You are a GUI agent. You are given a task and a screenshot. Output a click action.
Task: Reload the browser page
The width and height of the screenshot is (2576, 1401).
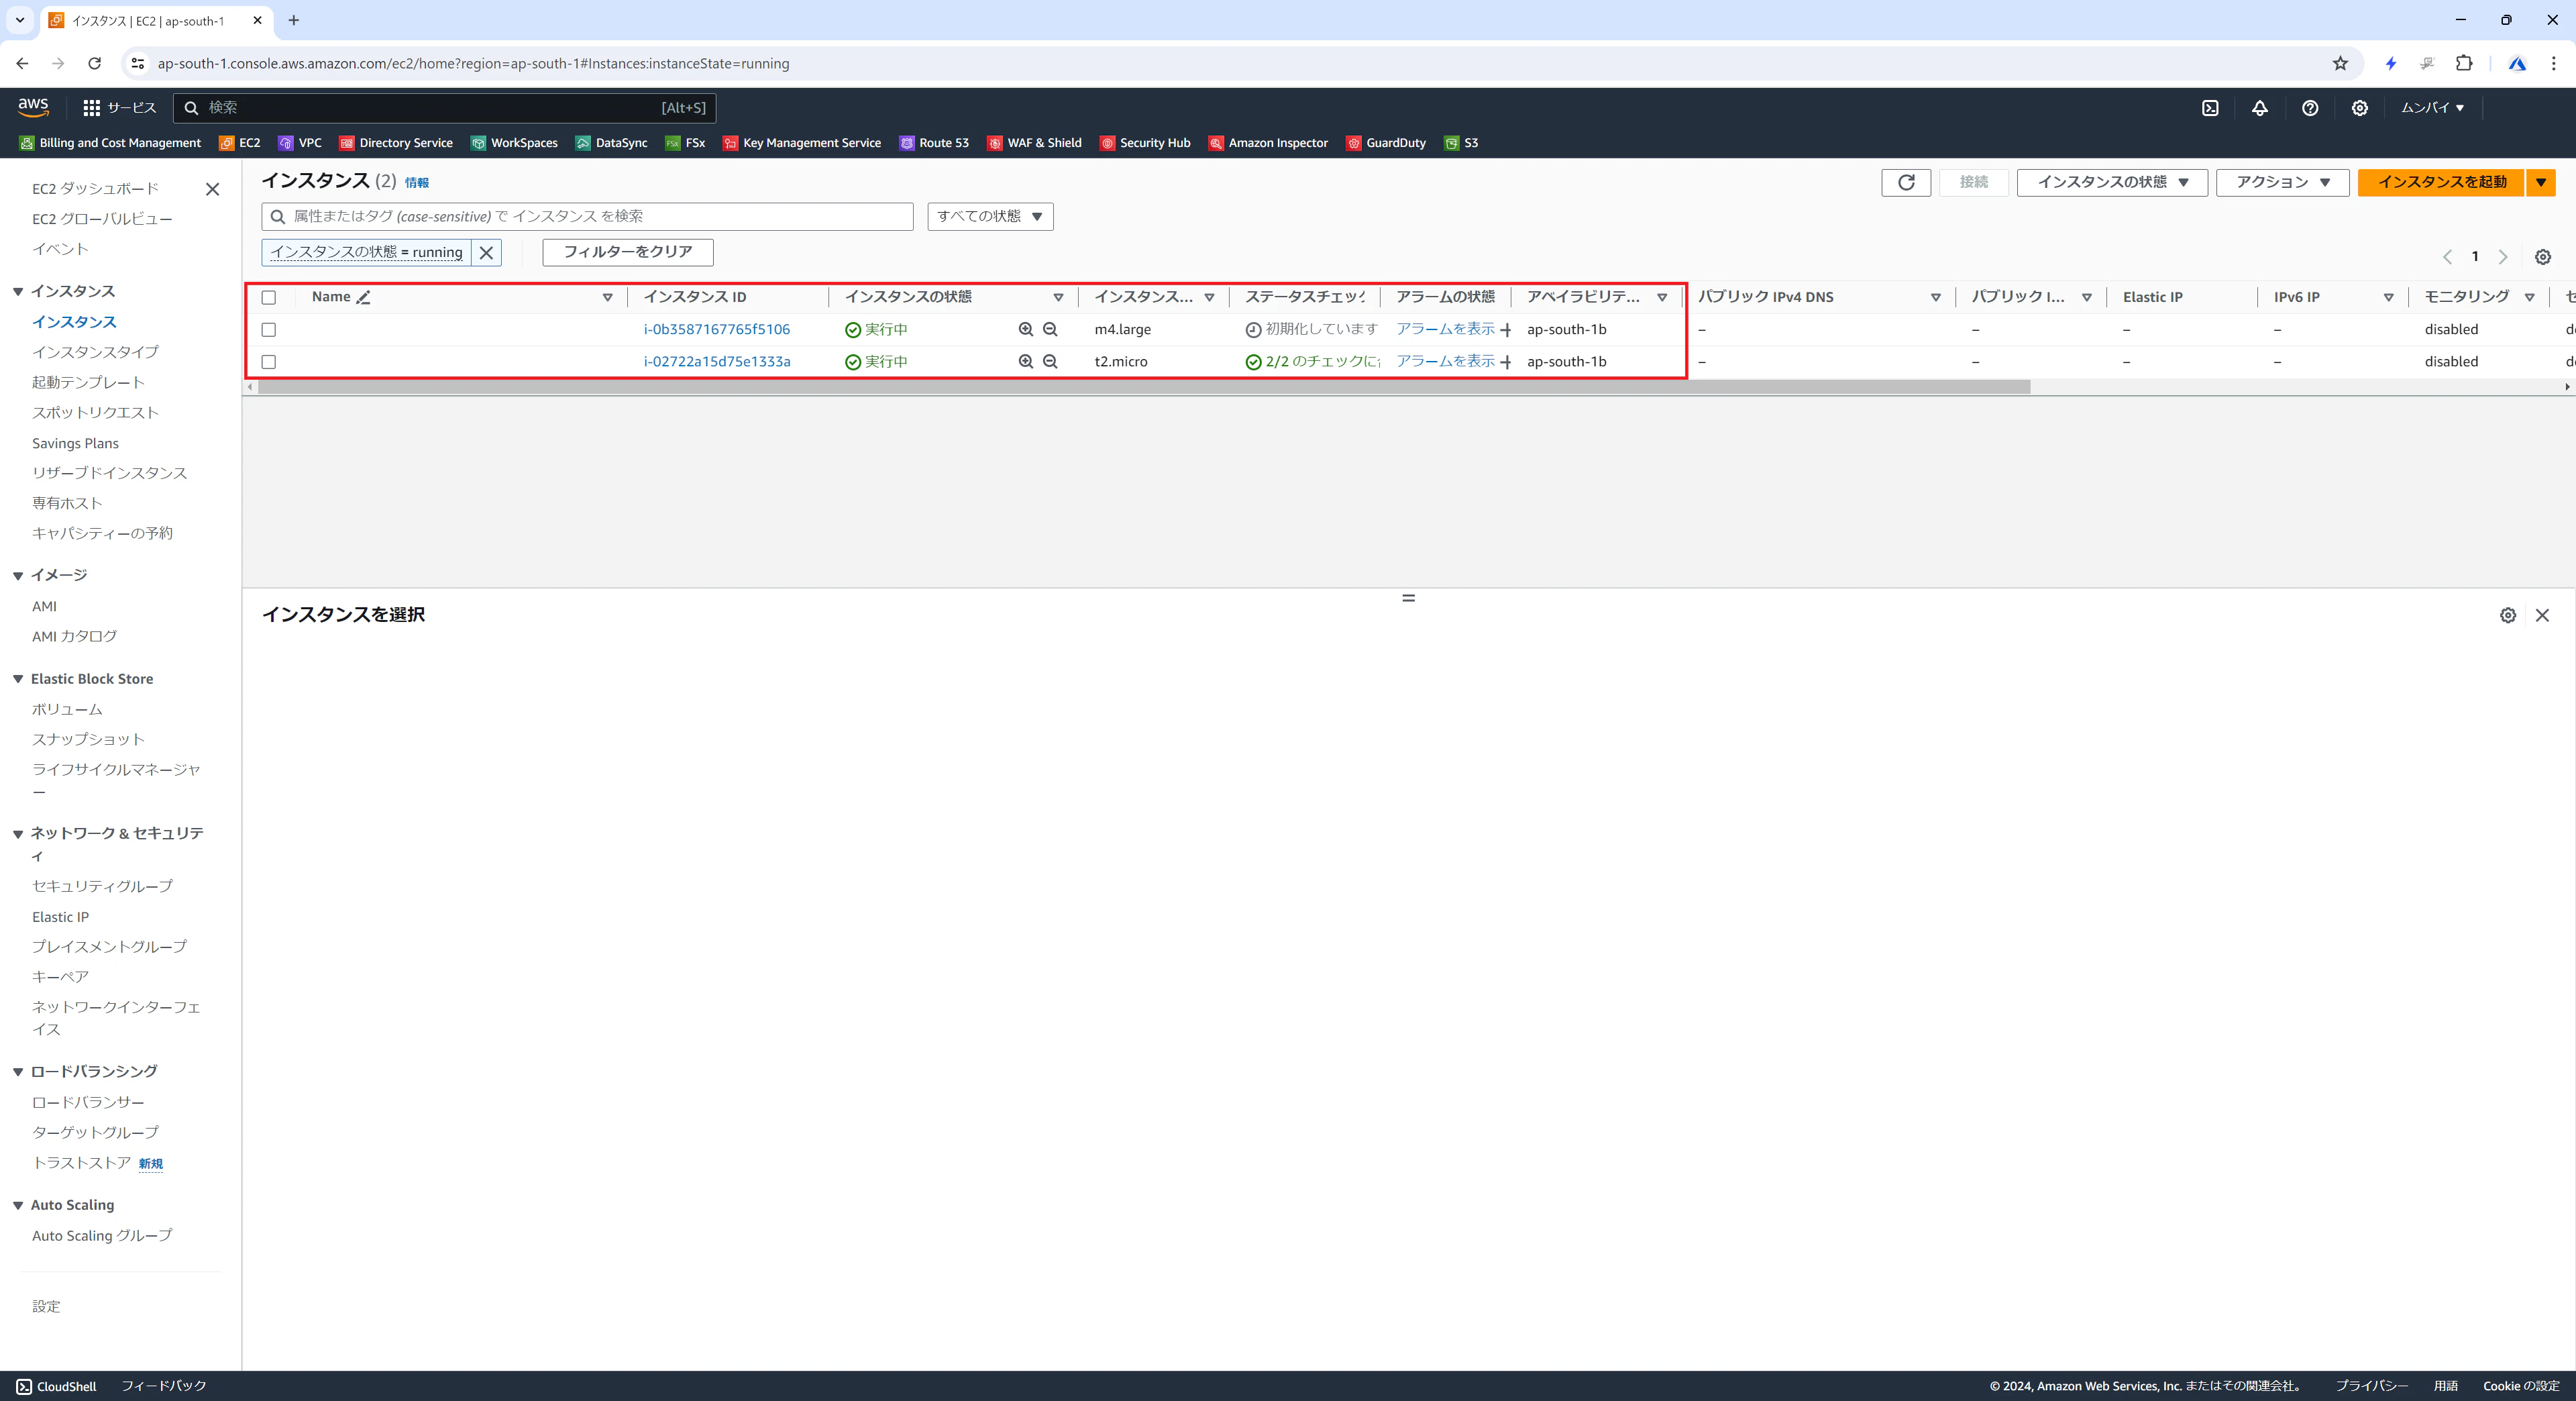tap(94, 63)
